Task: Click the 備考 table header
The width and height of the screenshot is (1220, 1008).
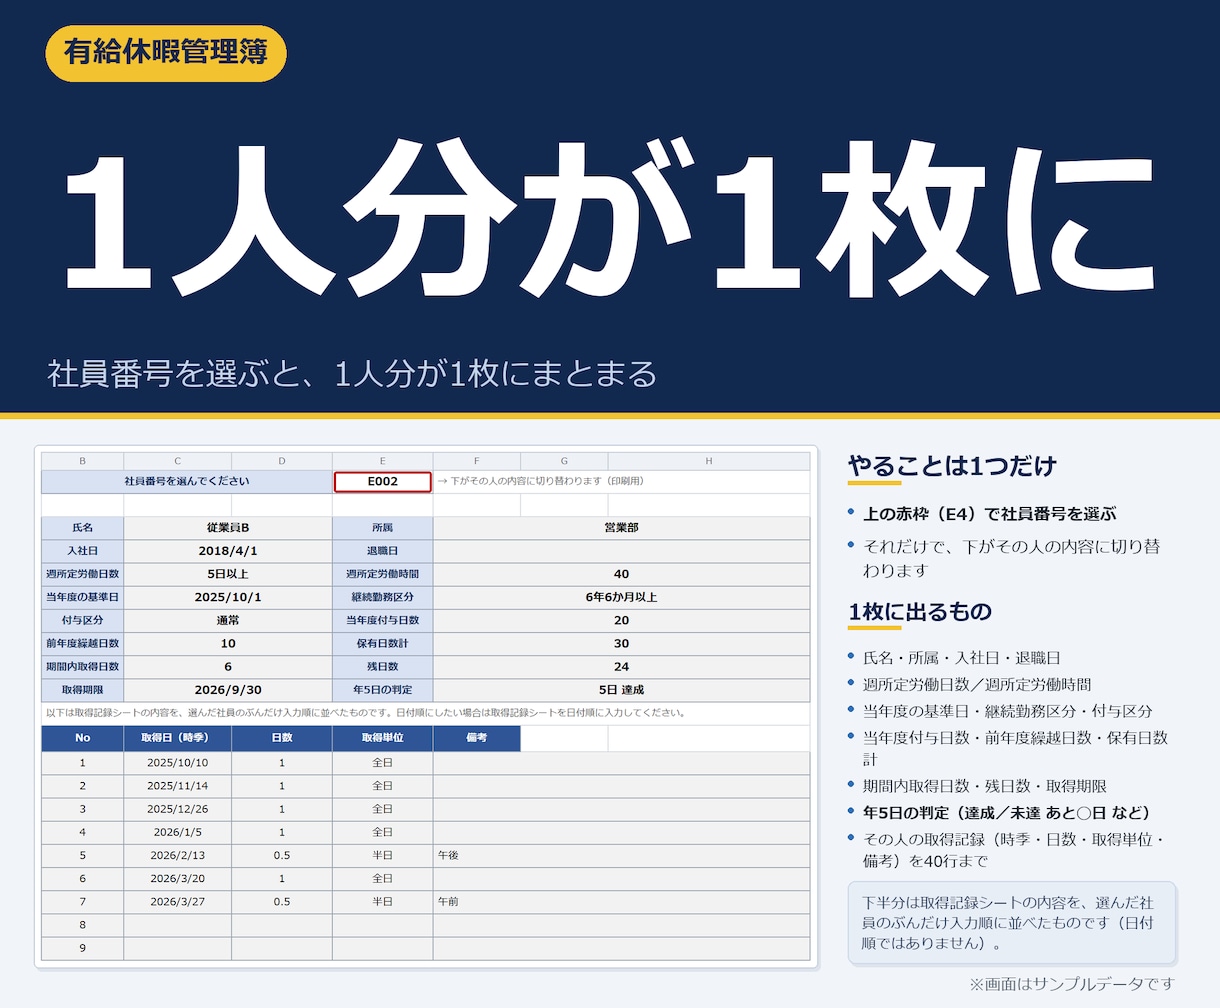Action: tap(476, 738)
